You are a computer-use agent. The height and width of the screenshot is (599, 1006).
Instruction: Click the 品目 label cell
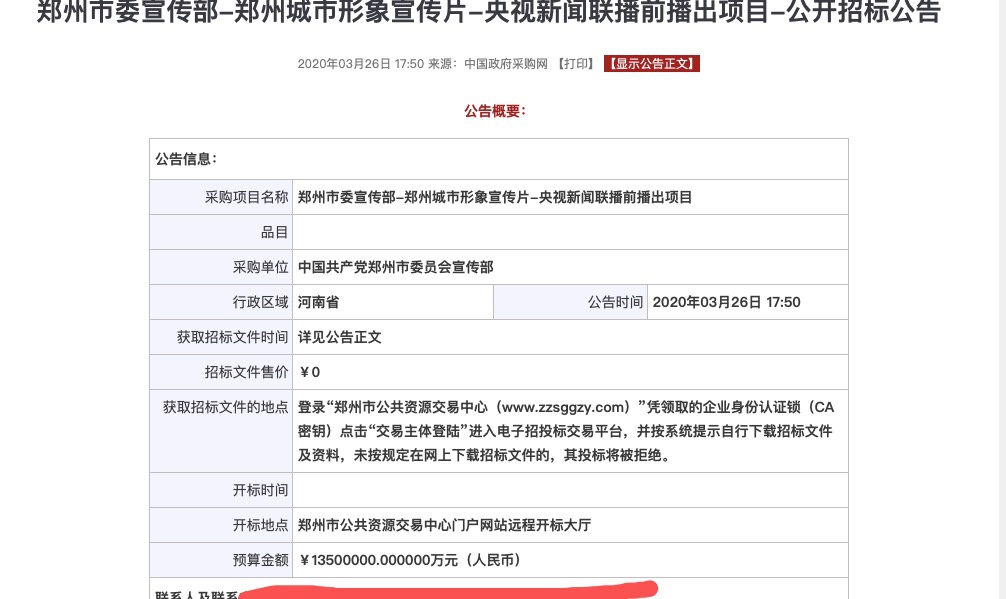click(x=221, y=232)
